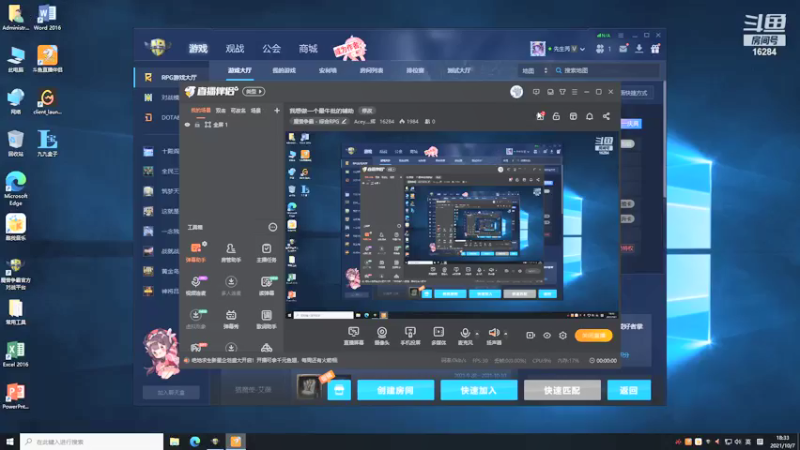Click the record video icon beside preview eye
800x450 pixels.
530,335
